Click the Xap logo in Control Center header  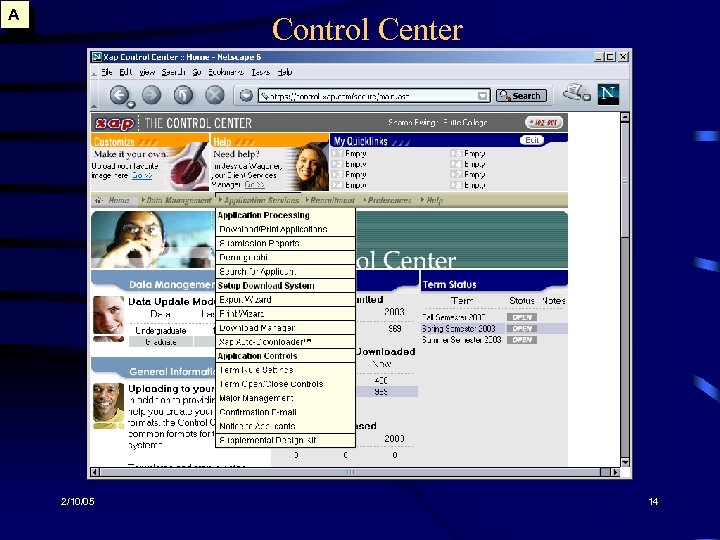[114, 123]
